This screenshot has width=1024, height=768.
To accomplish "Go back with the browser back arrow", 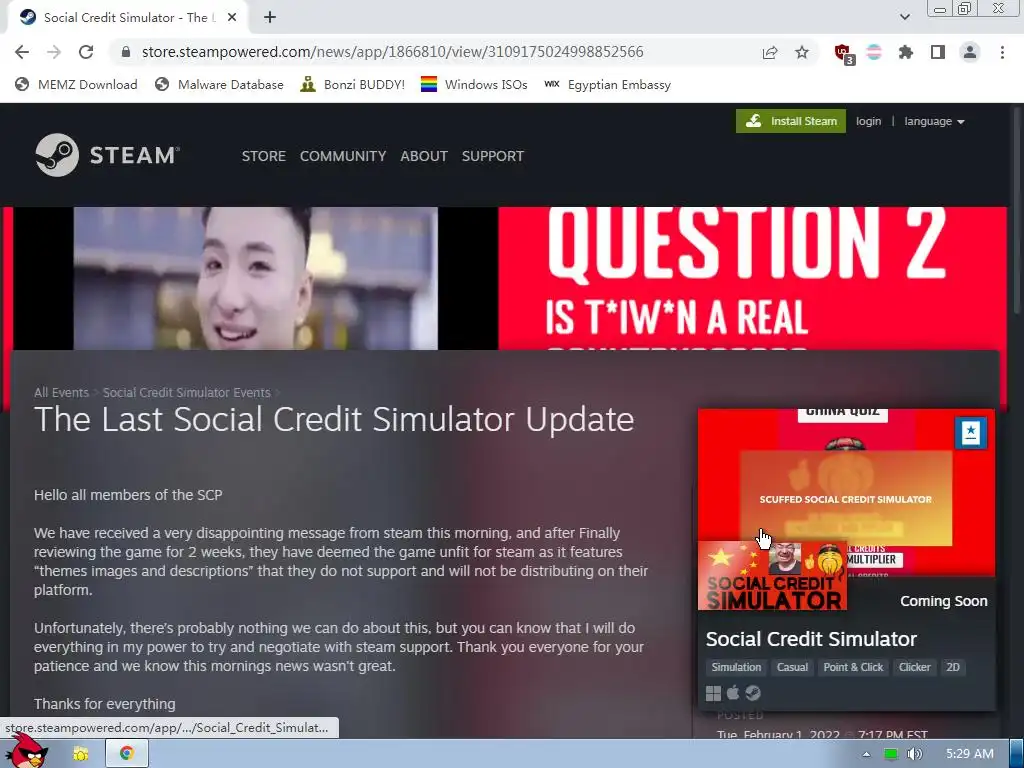I will pos(22,52).
